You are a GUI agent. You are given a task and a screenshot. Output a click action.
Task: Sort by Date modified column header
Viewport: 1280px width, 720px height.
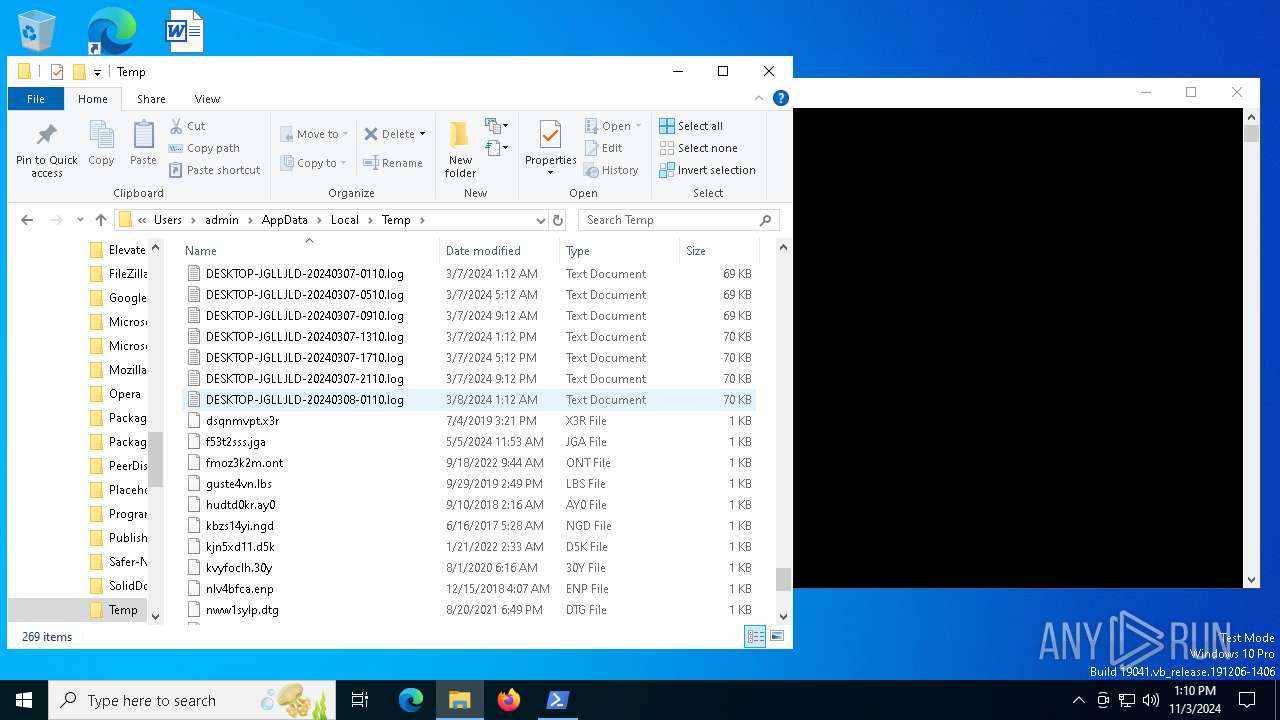pos(499,251)
